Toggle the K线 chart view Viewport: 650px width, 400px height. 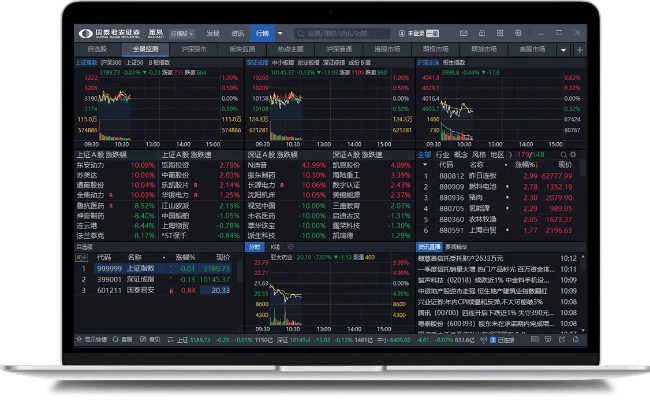click(x=275, y=246)
